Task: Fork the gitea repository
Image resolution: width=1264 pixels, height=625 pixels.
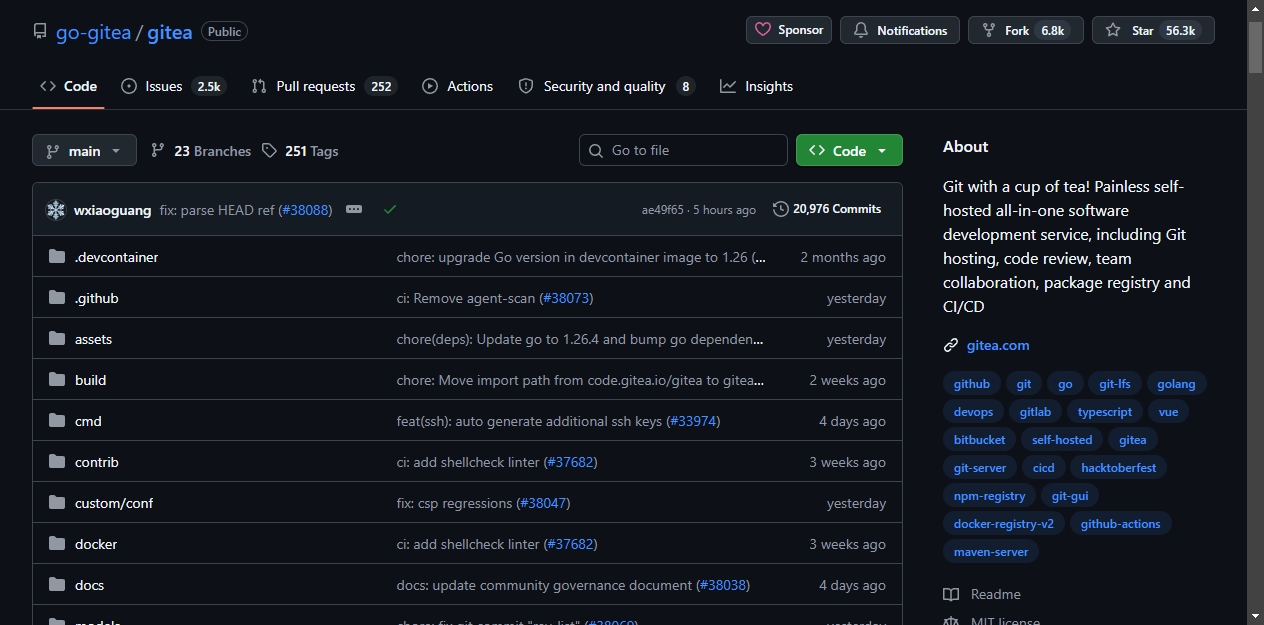Action: click(1026, 30)
